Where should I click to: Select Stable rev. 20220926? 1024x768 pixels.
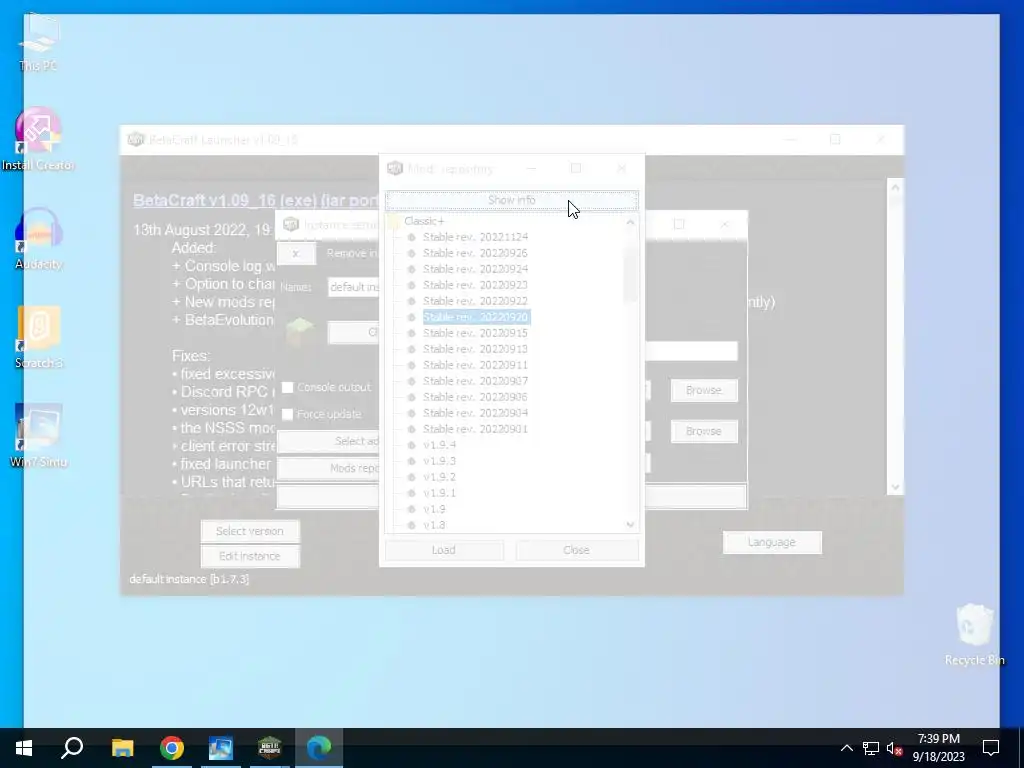(x=475, y=253)
